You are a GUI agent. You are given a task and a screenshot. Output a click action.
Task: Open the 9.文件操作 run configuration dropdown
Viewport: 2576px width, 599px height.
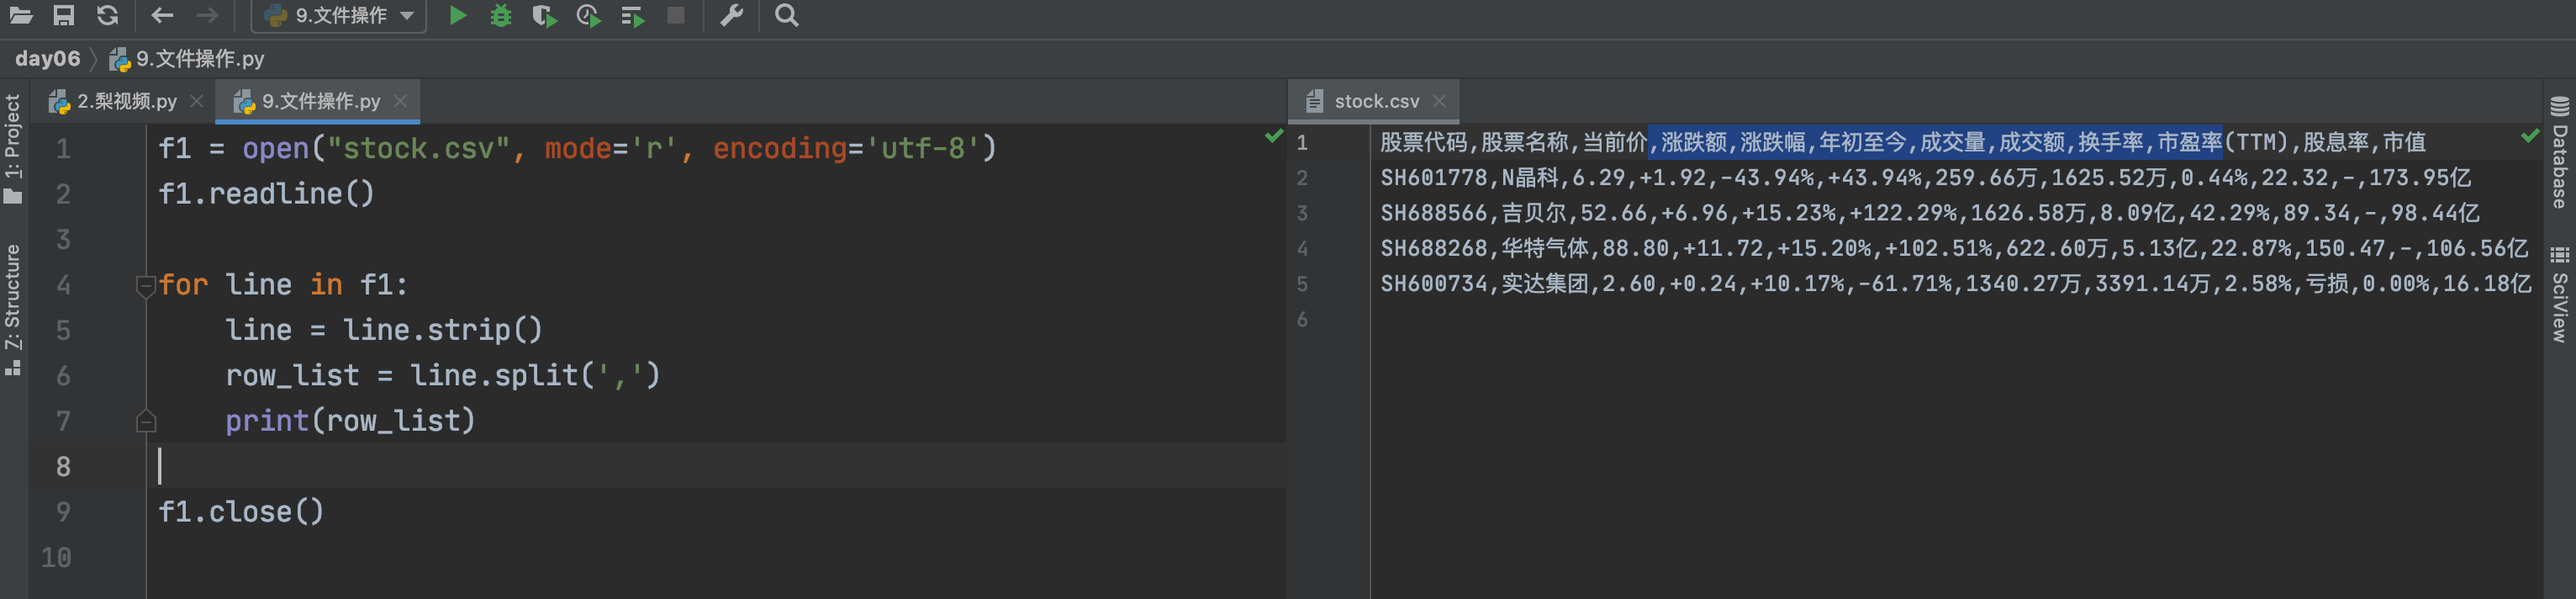click(x=339, y=15)
